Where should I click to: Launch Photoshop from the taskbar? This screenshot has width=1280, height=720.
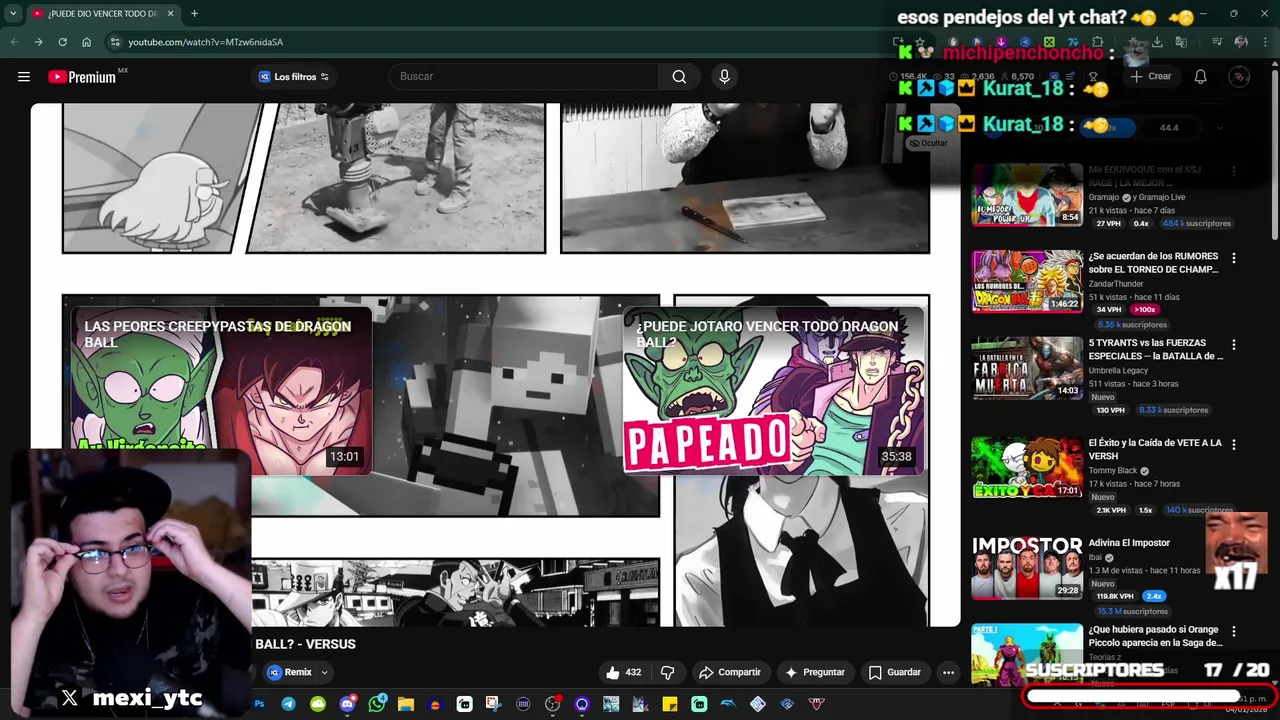[259, 704]
